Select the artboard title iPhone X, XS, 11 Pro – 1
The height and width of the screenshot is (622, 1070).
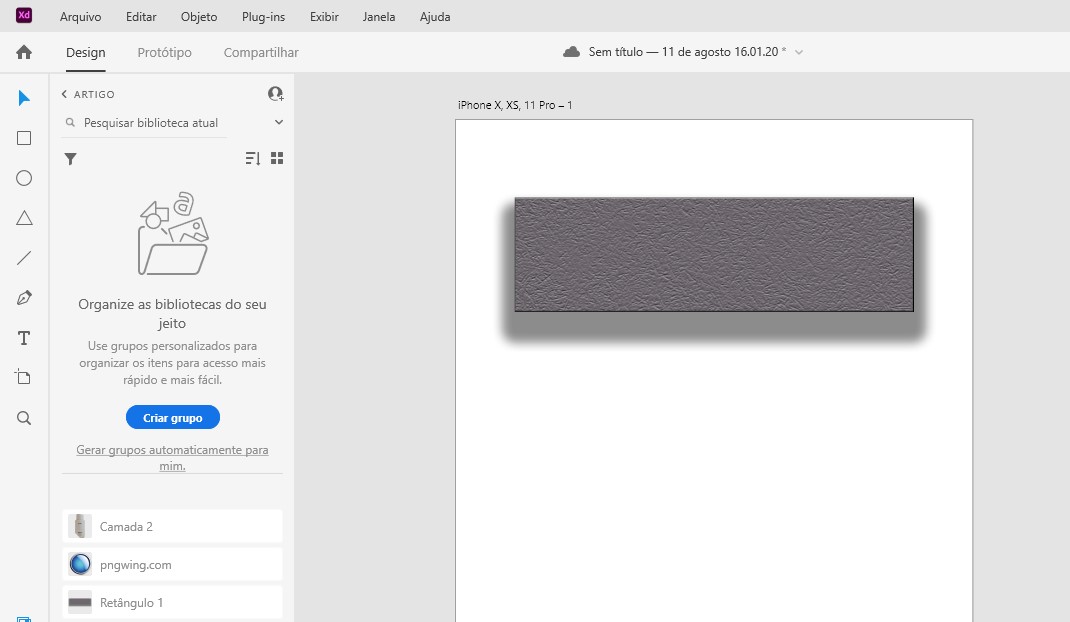[515, 105]
